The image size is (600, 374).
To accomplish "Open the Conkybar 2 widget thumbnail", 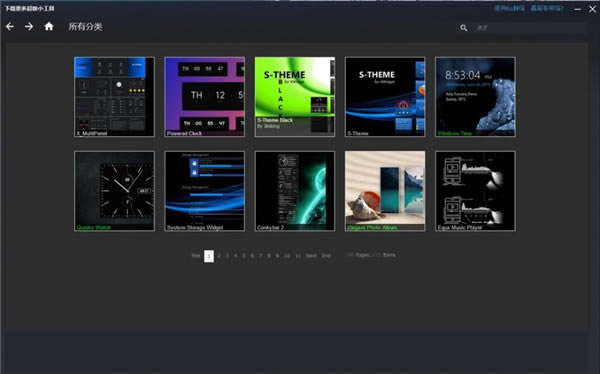I will coord(295,191).
